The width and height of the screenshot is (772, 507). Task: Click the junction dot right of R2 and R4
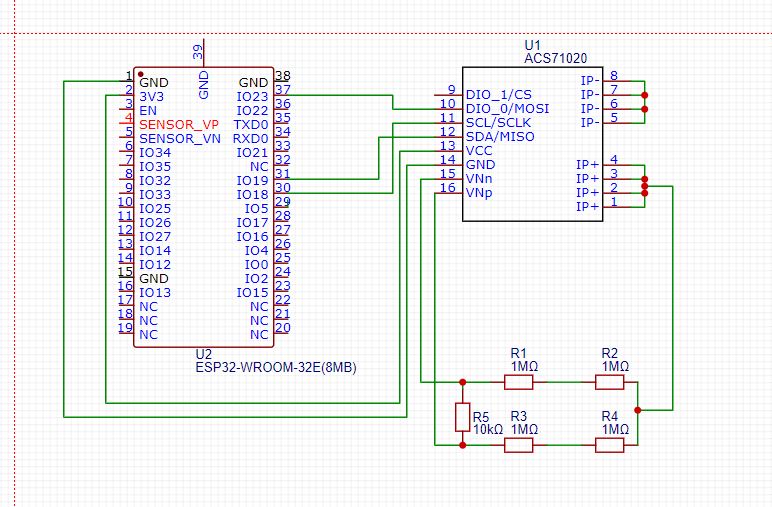[x=638, y=410]
